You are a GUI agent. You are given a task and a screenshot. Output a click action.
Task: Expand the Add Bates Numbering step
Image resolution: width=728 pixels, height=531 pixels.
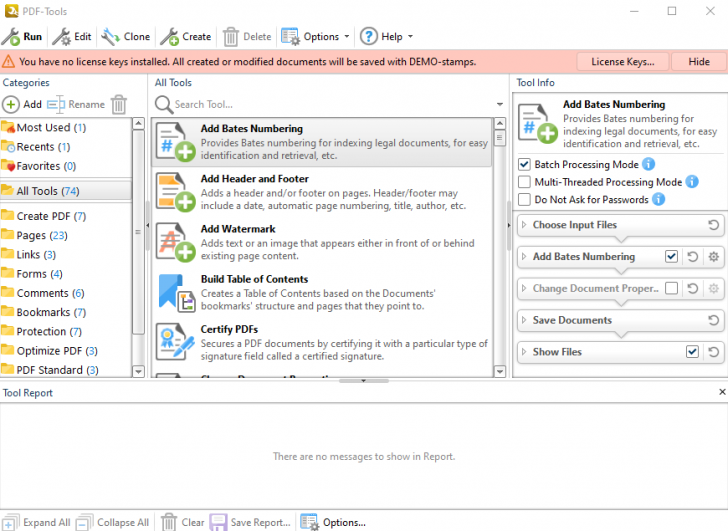pyautogui.click(x=524, y=257)
